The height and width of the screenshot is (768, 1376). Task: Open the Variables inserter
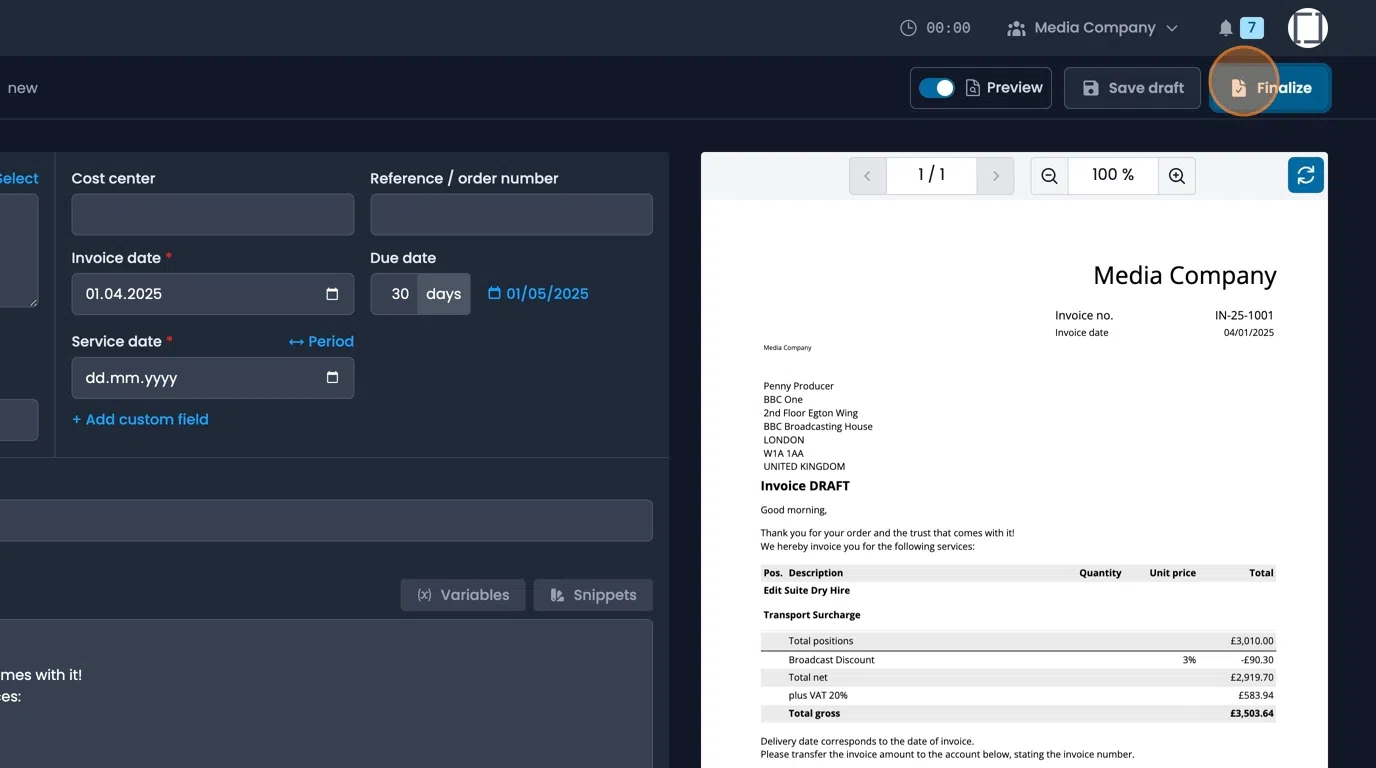(x=463, y=594)
